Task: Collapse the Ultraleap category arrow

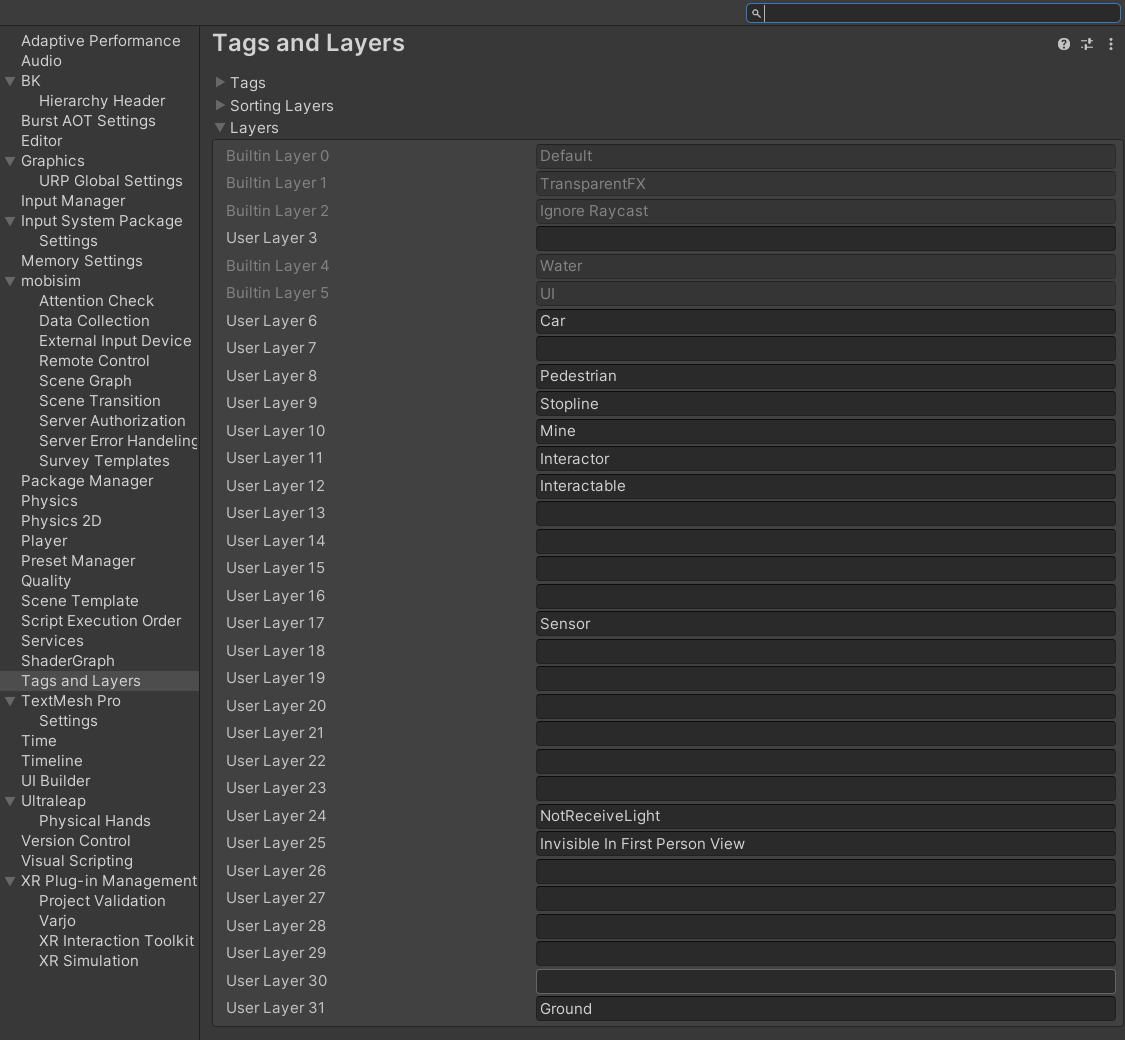Action: [x=10, y=801]
